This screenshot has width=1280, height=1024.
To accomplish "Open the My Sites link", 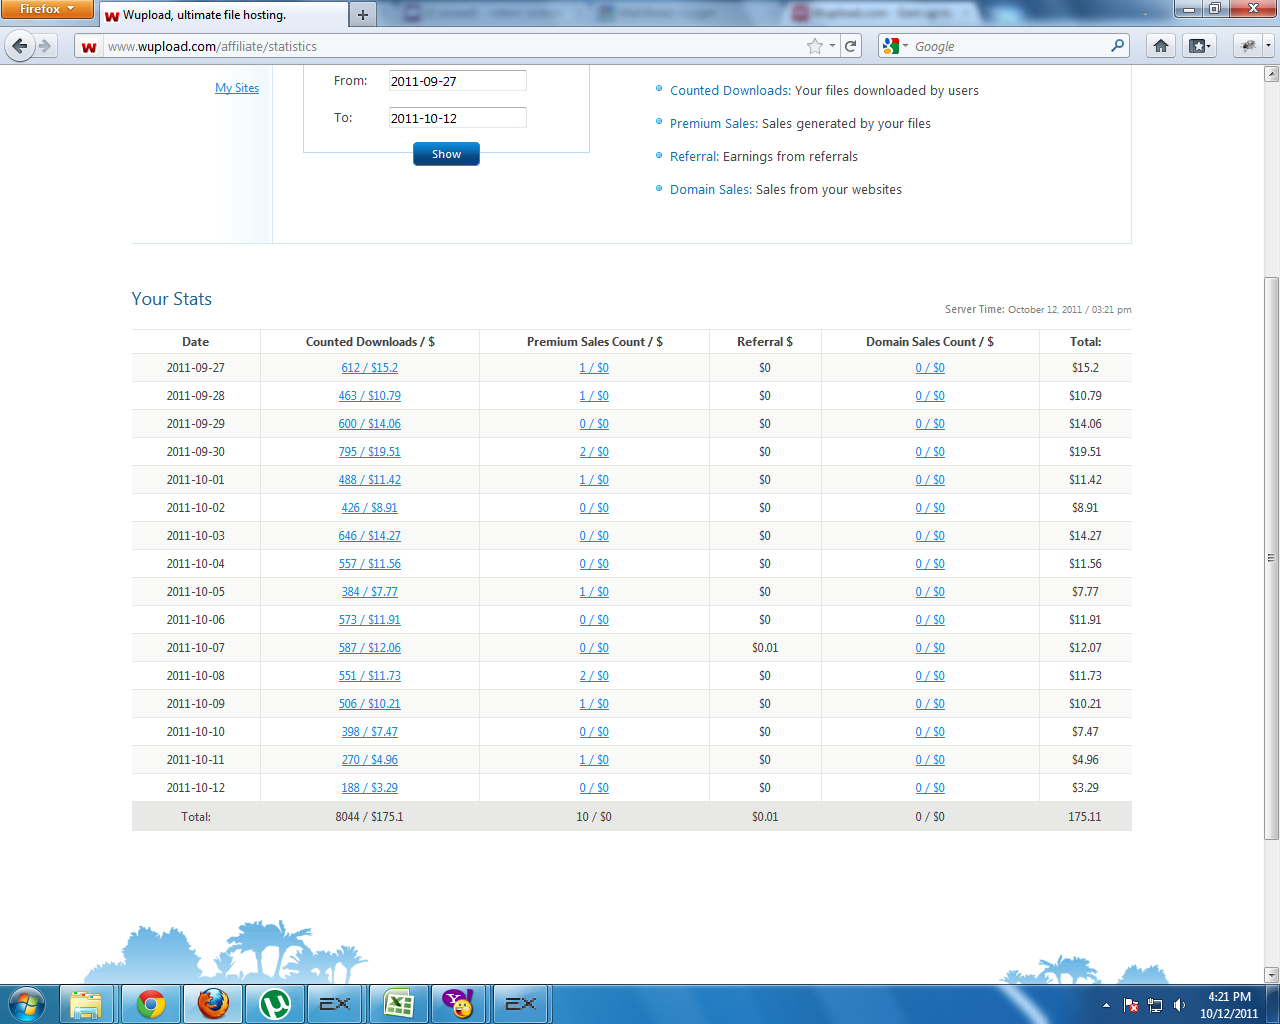I will tap(237, 88).
